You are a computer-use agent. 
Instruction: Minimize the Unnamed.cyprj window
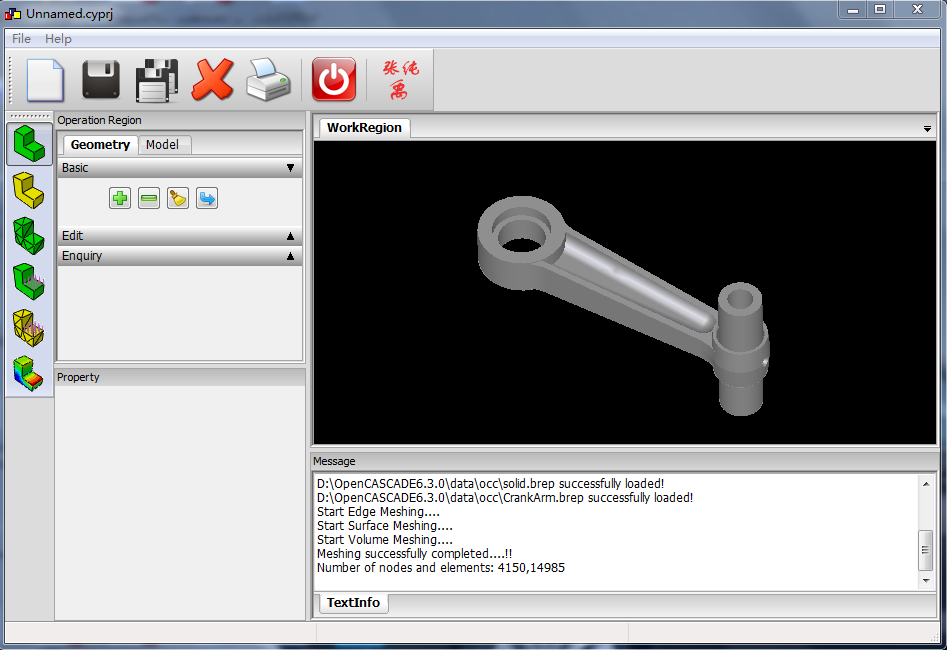point(853,9)
